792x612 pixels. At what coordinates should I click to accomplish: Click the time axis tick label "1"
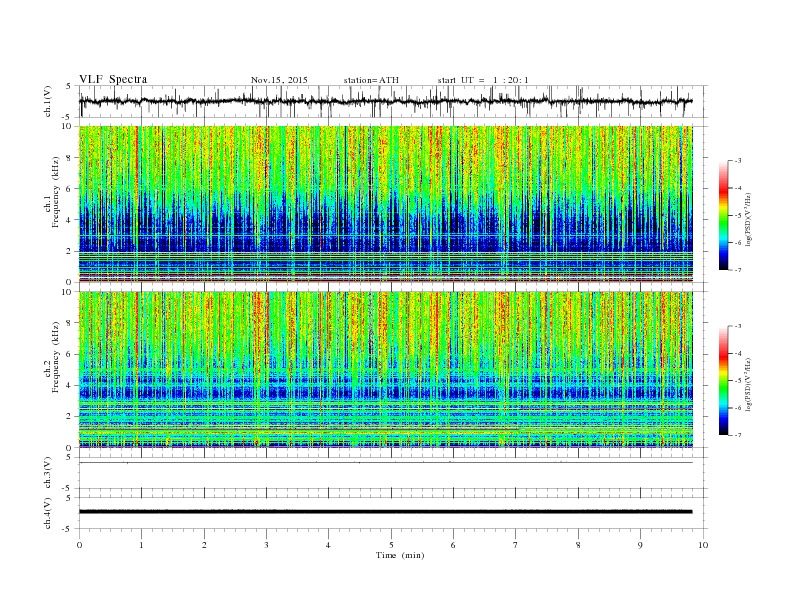(x=142, y=545)
